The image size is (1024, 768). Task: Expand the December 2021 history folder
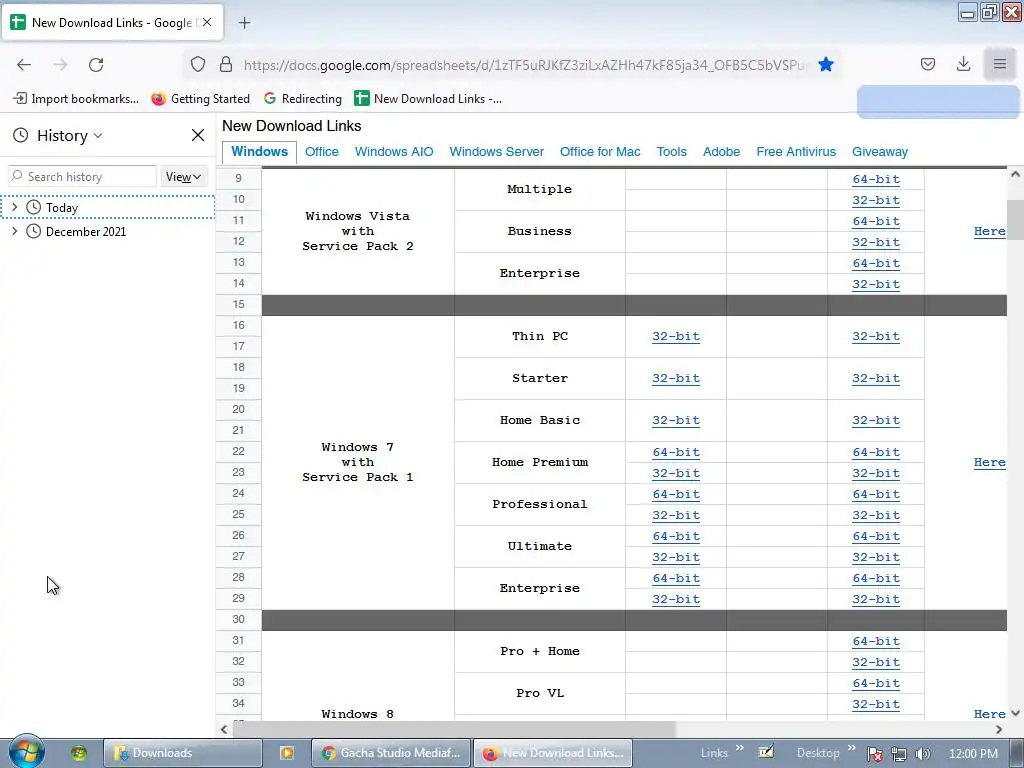[14, 231]
